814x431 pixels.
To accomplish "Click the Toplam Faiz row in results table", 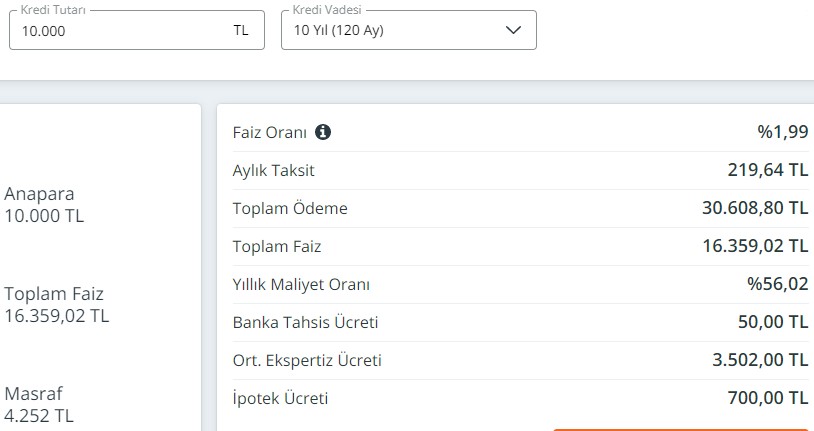I will point(521,246).
